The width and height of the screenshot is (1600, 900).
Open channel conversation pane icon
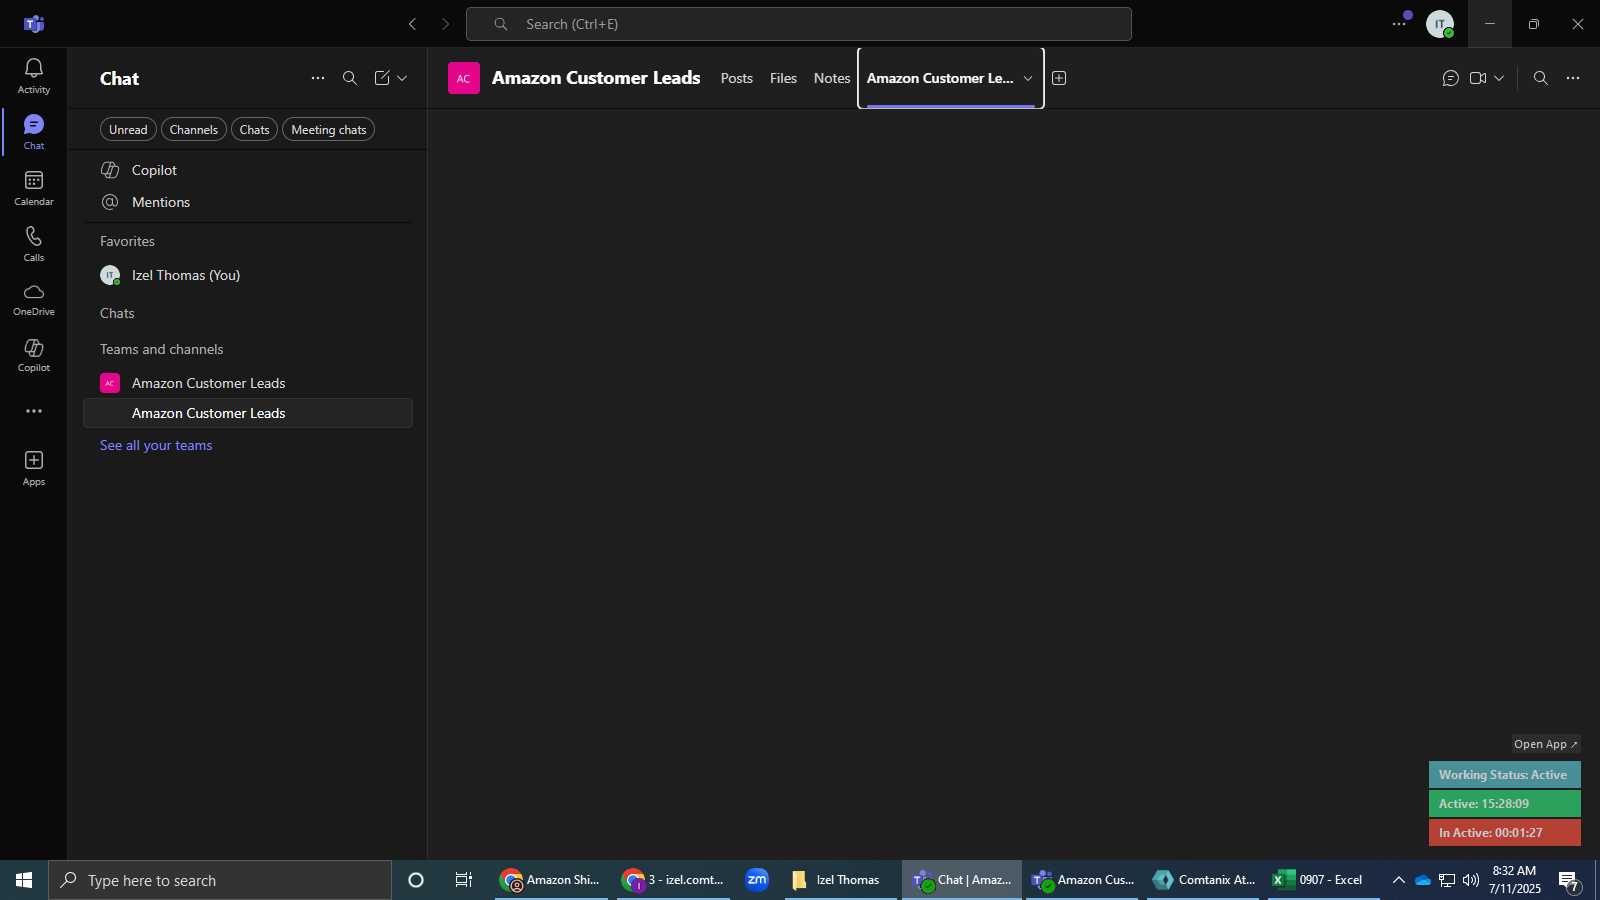click(1451, 78)
